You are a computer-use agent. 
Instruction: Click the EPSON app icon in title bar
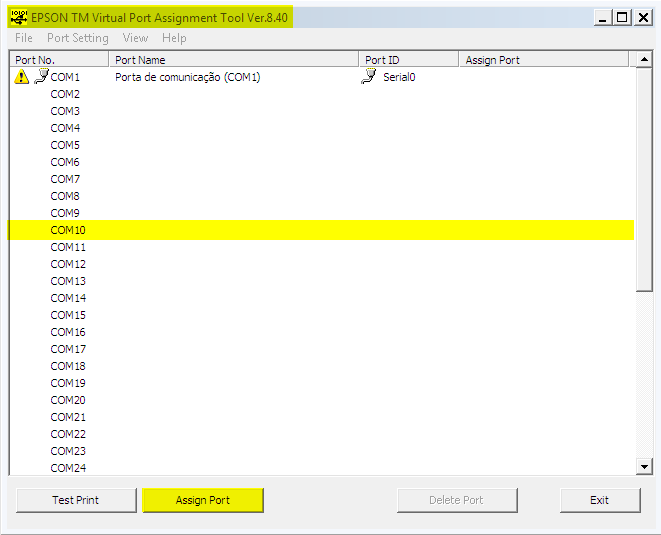19,17
